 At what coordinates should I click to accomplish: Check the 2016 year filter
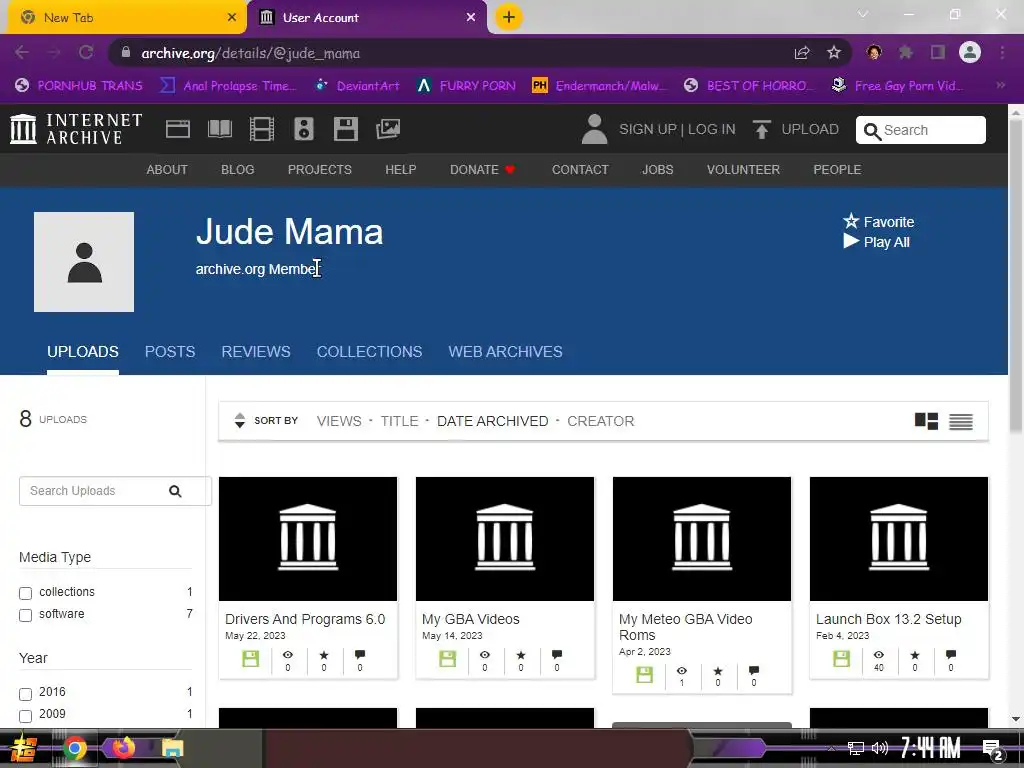[25, 694]
